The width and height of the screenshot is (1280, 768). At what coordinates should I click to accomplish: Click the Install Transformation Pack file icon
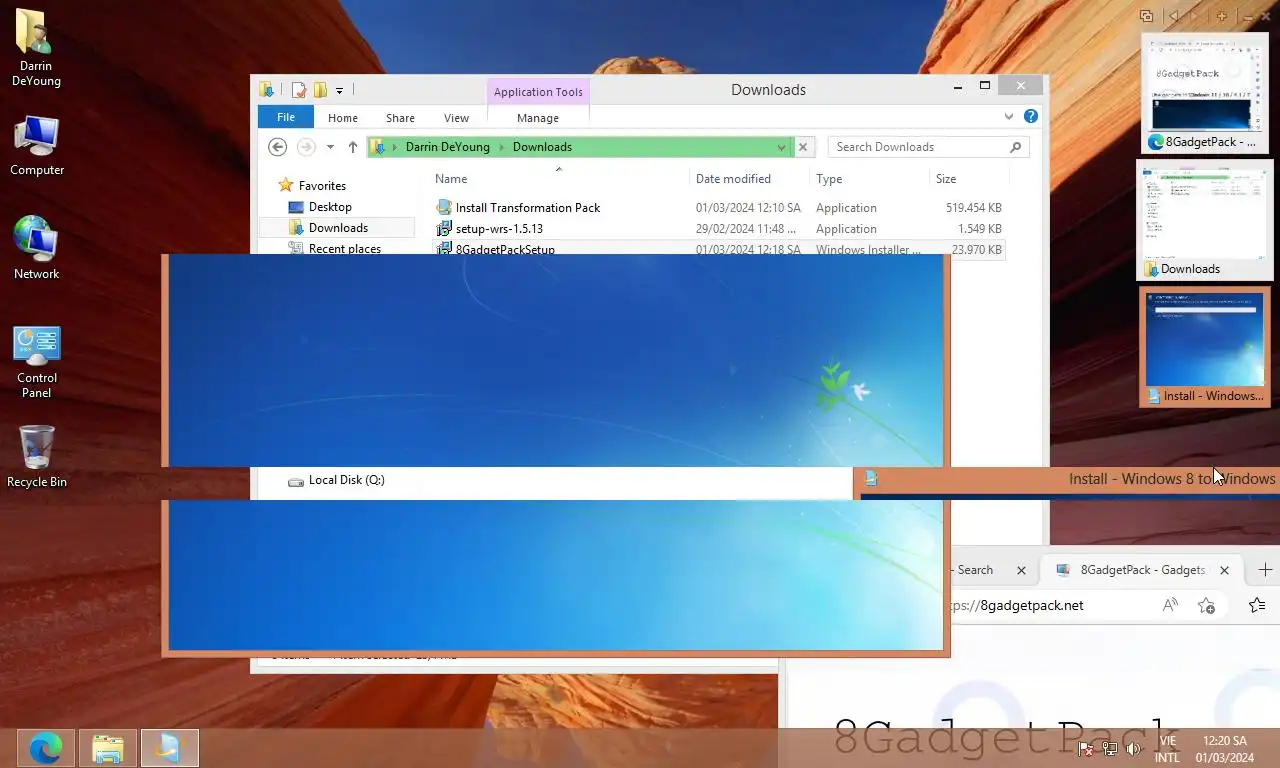coord(445,208)
